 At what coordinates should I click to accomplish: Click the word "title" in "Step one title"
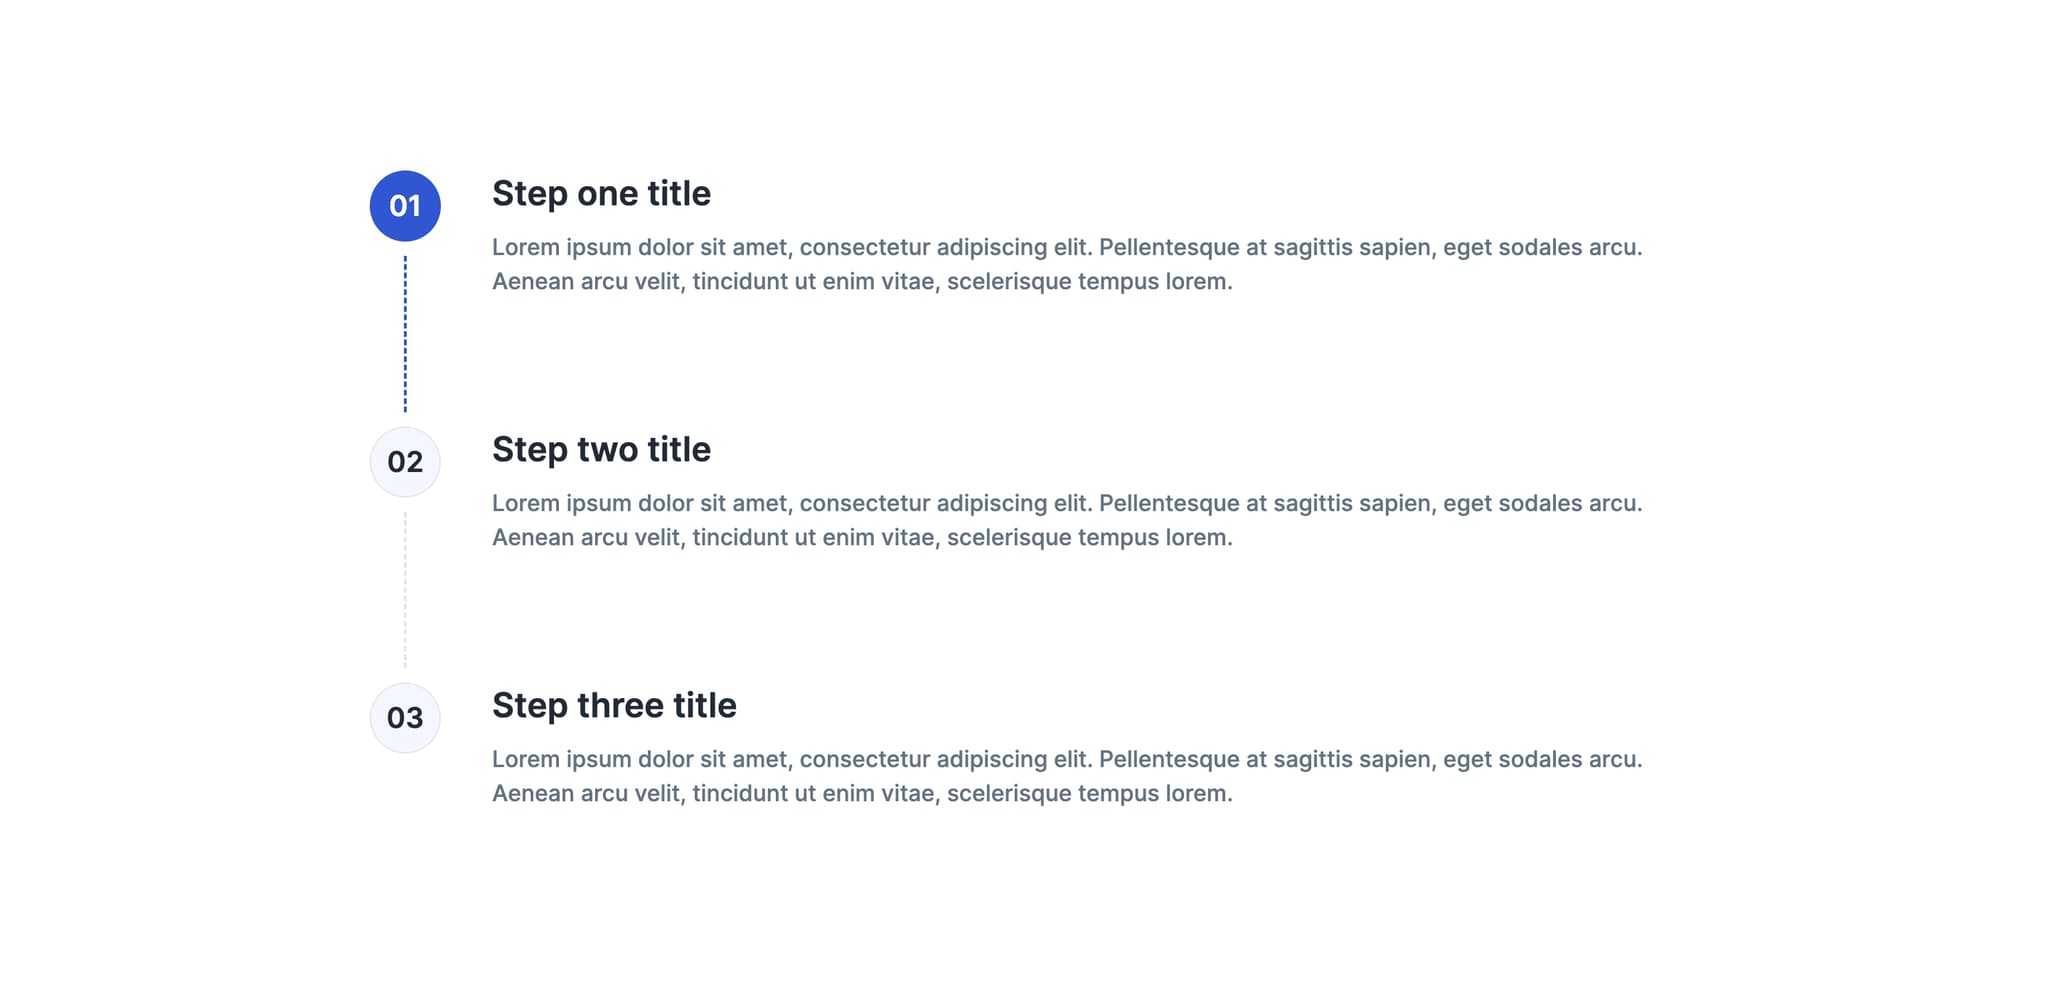coord(678,194)
